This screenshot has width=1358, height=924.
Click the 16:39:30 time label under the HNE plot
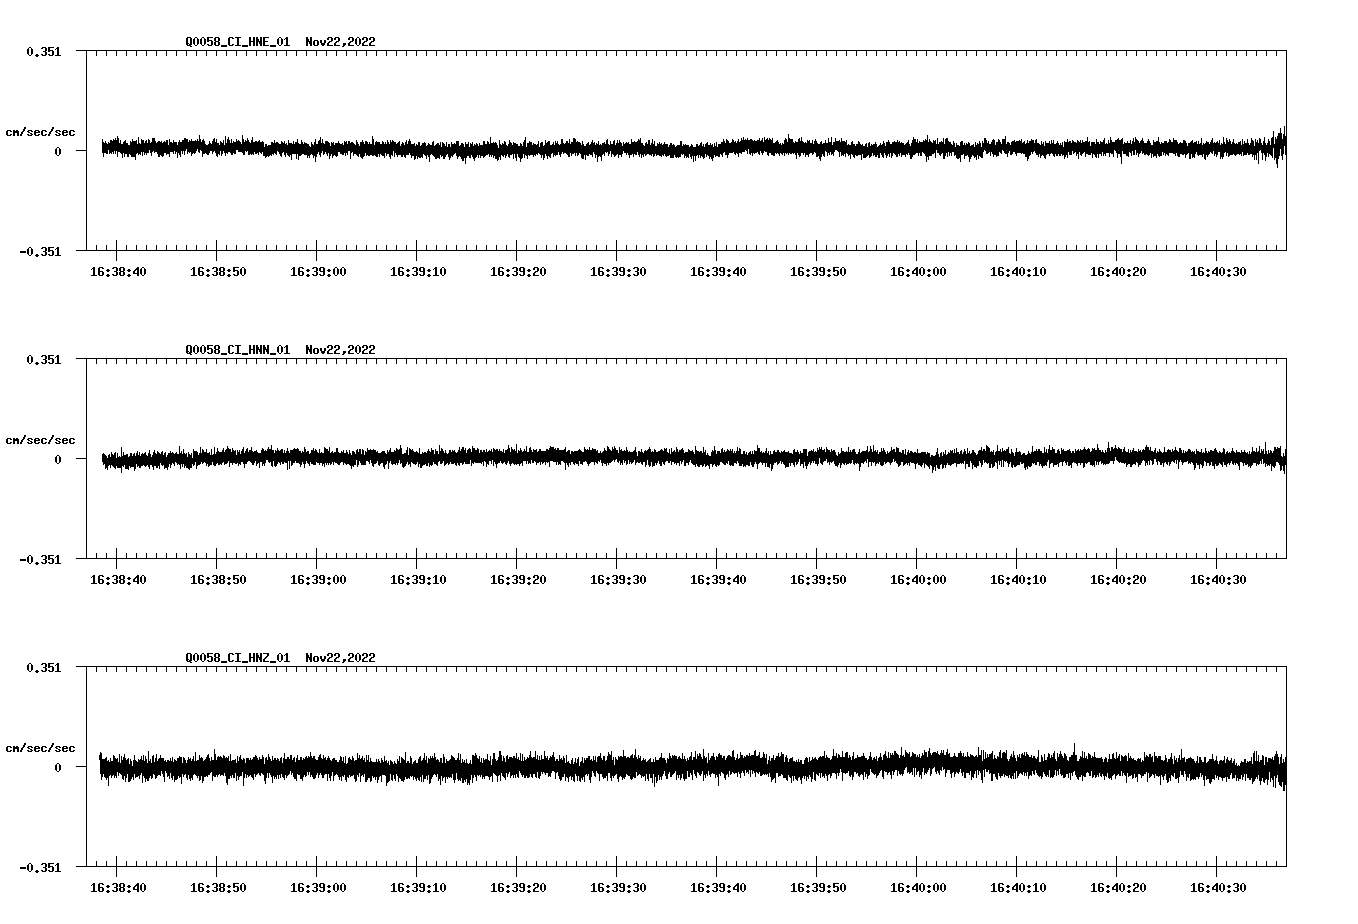(618, 272)
